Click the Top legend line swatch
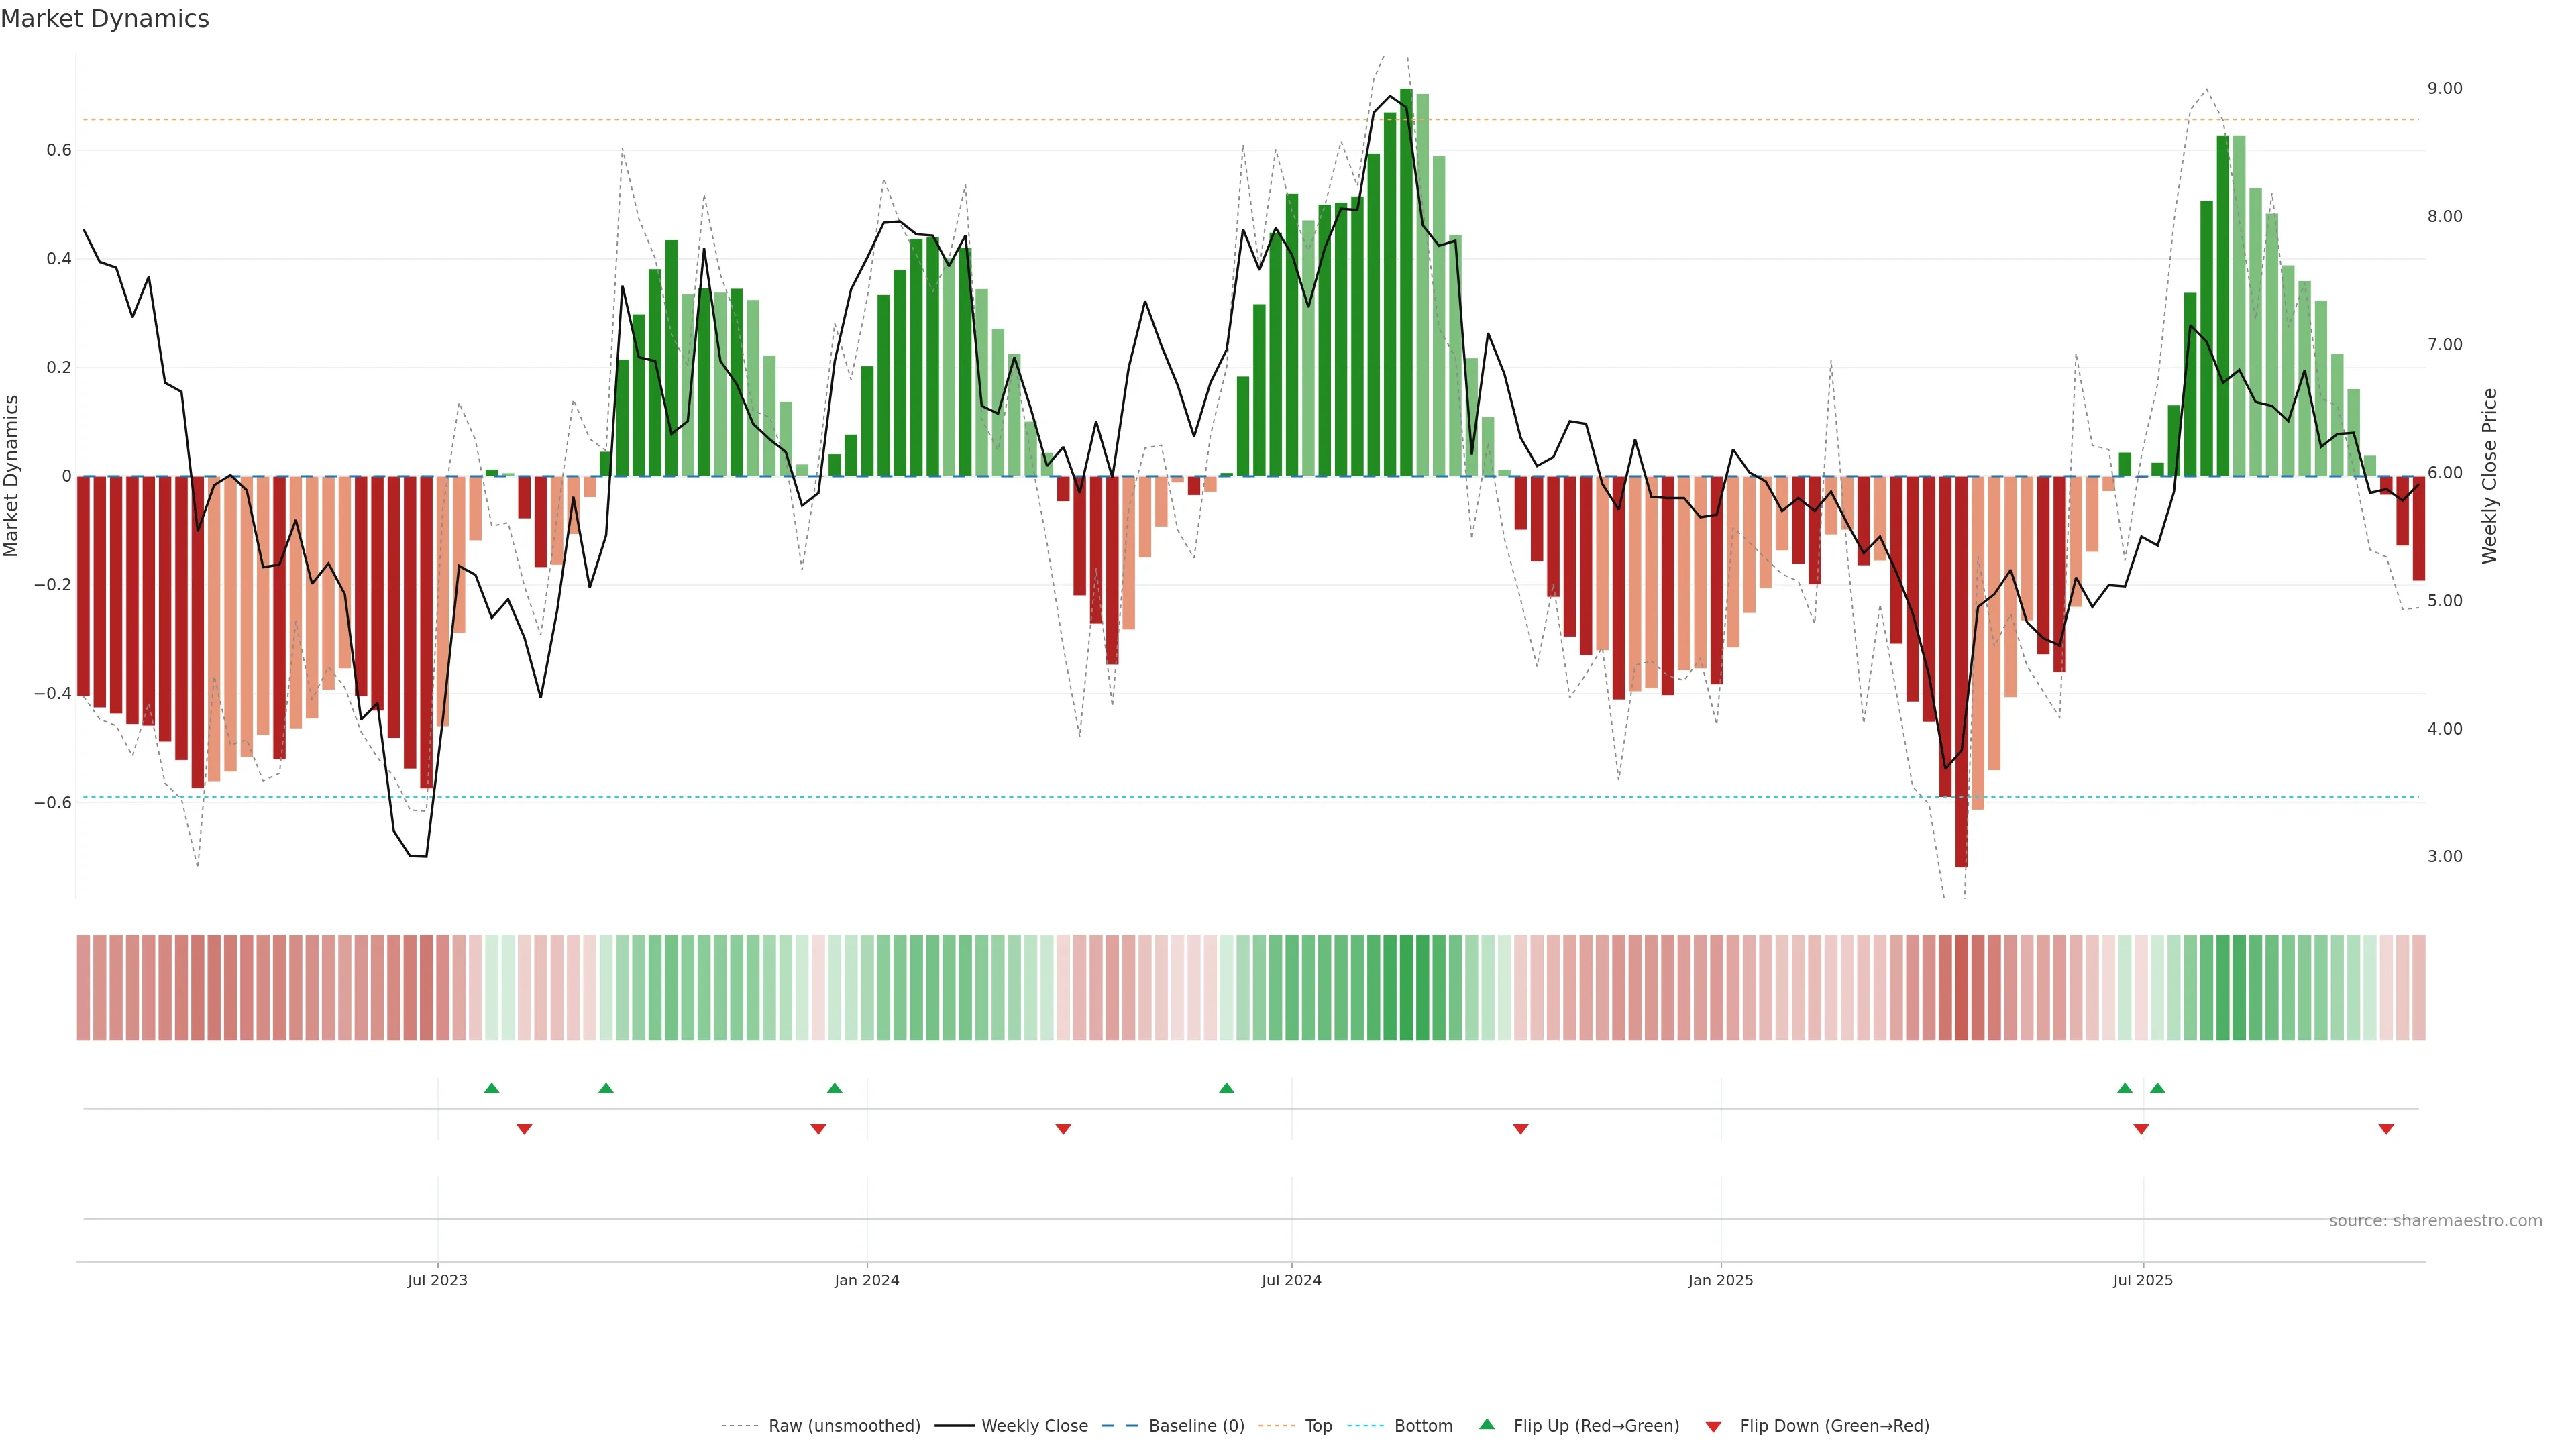Image resolution: width=2576 pixels, height=1449 pixels. coord(1276,1426)
